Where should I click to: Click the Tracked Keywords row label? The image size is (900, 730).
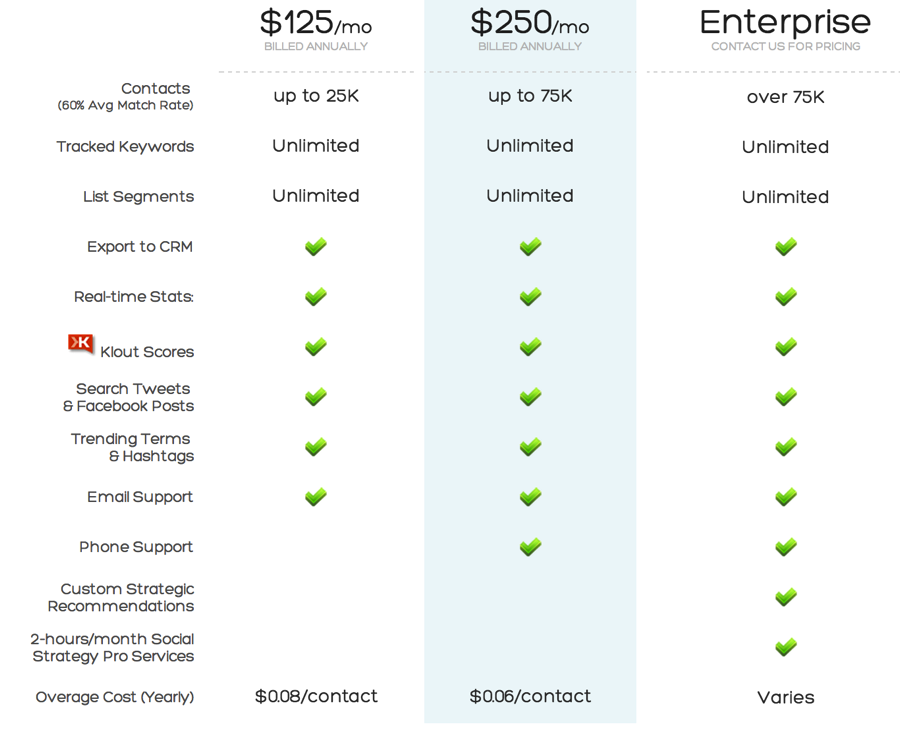pos(125,147)
